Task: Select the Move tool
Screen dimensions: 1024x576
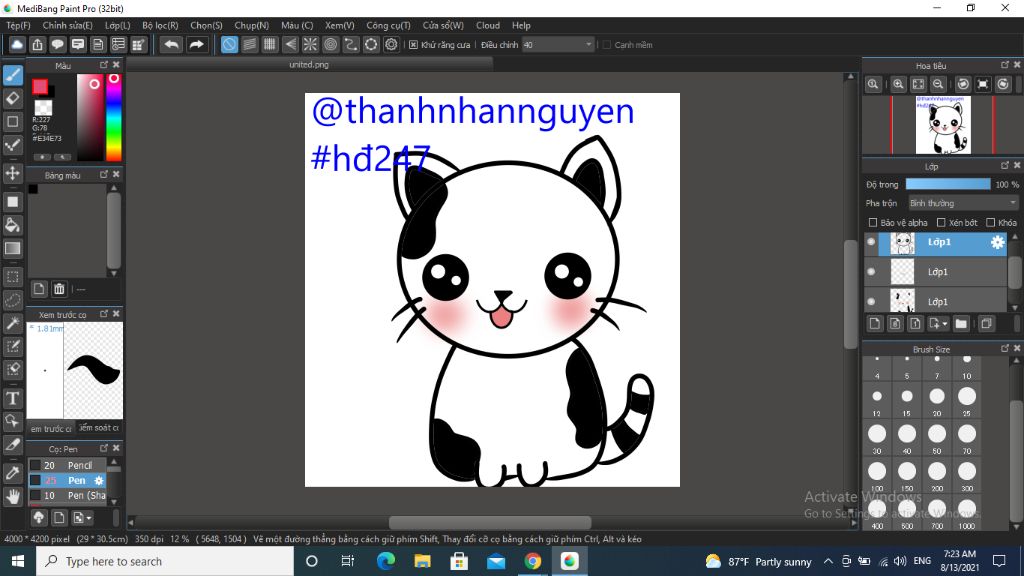Action: pos(12,173)
